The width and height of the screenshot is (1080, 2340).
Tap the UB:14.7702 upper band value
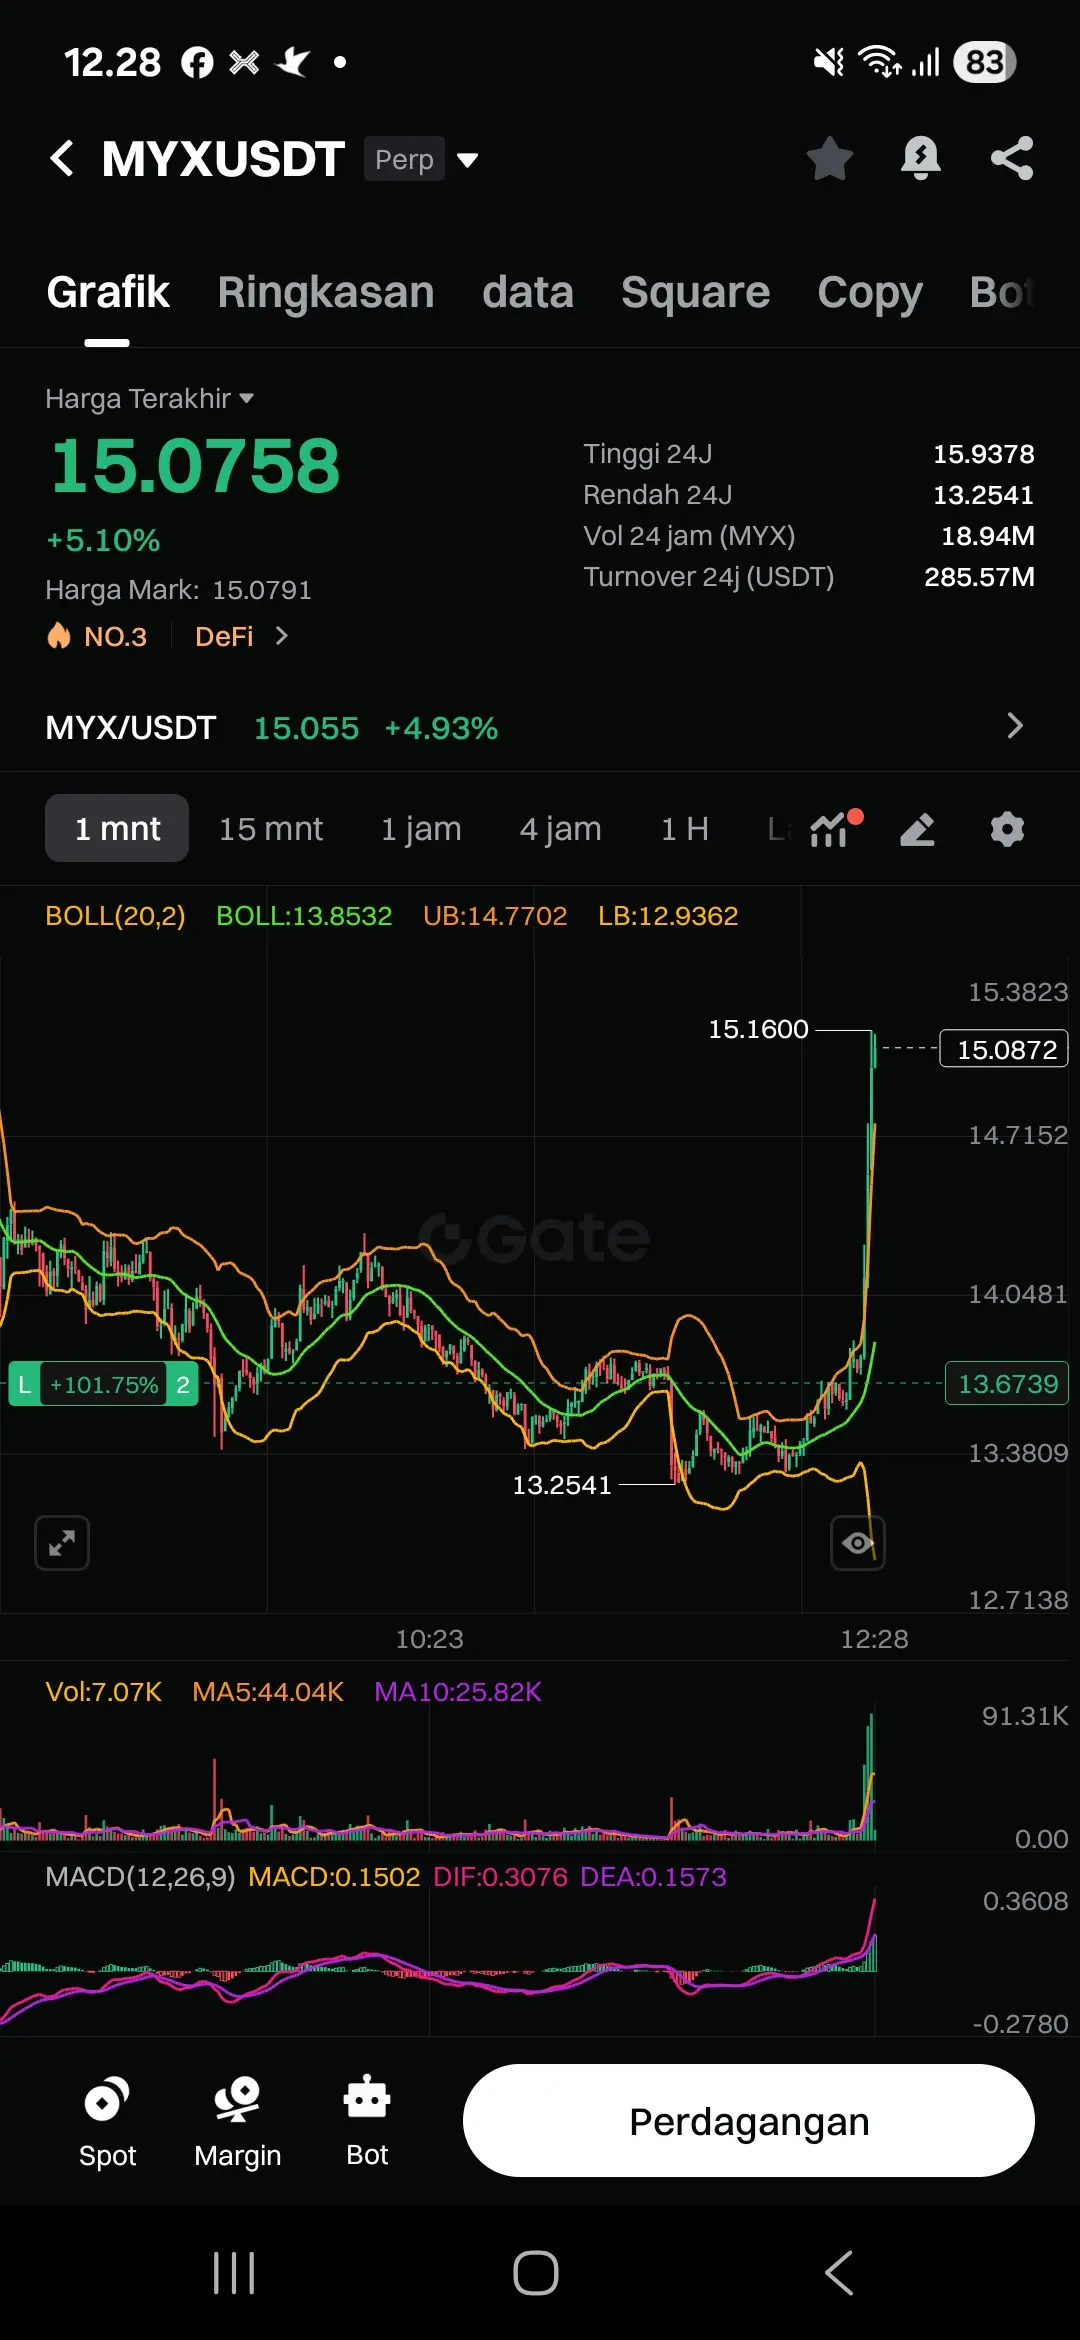(x=495, y=916)
